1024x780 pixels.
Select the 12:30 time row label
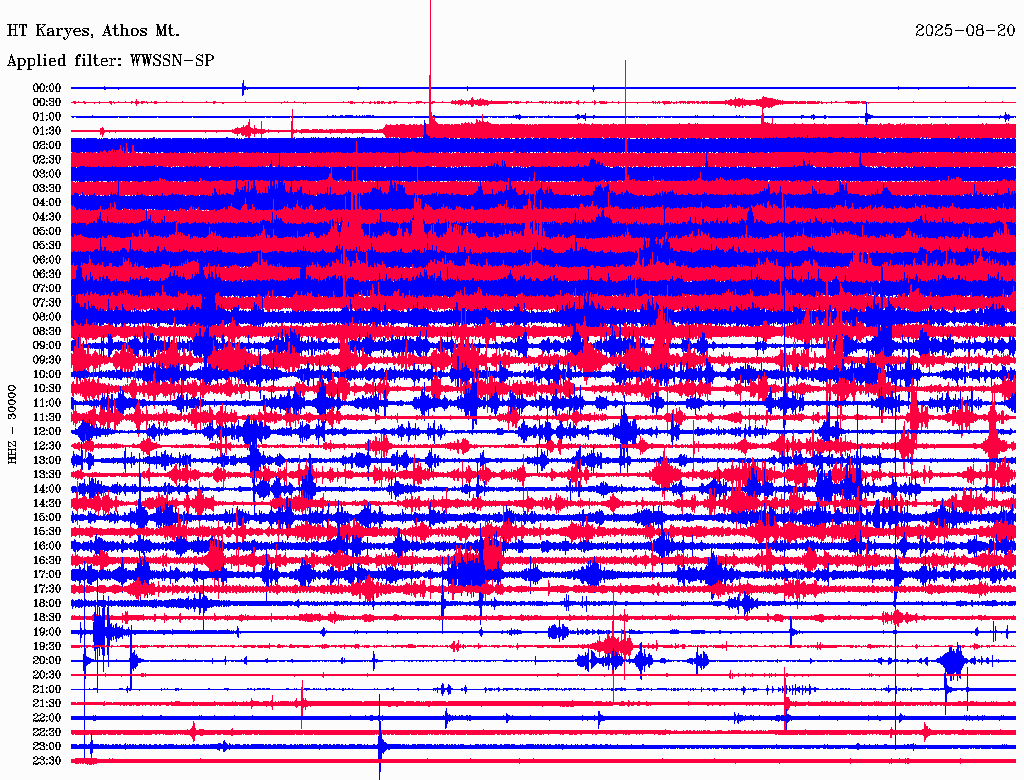pos(47,446)
